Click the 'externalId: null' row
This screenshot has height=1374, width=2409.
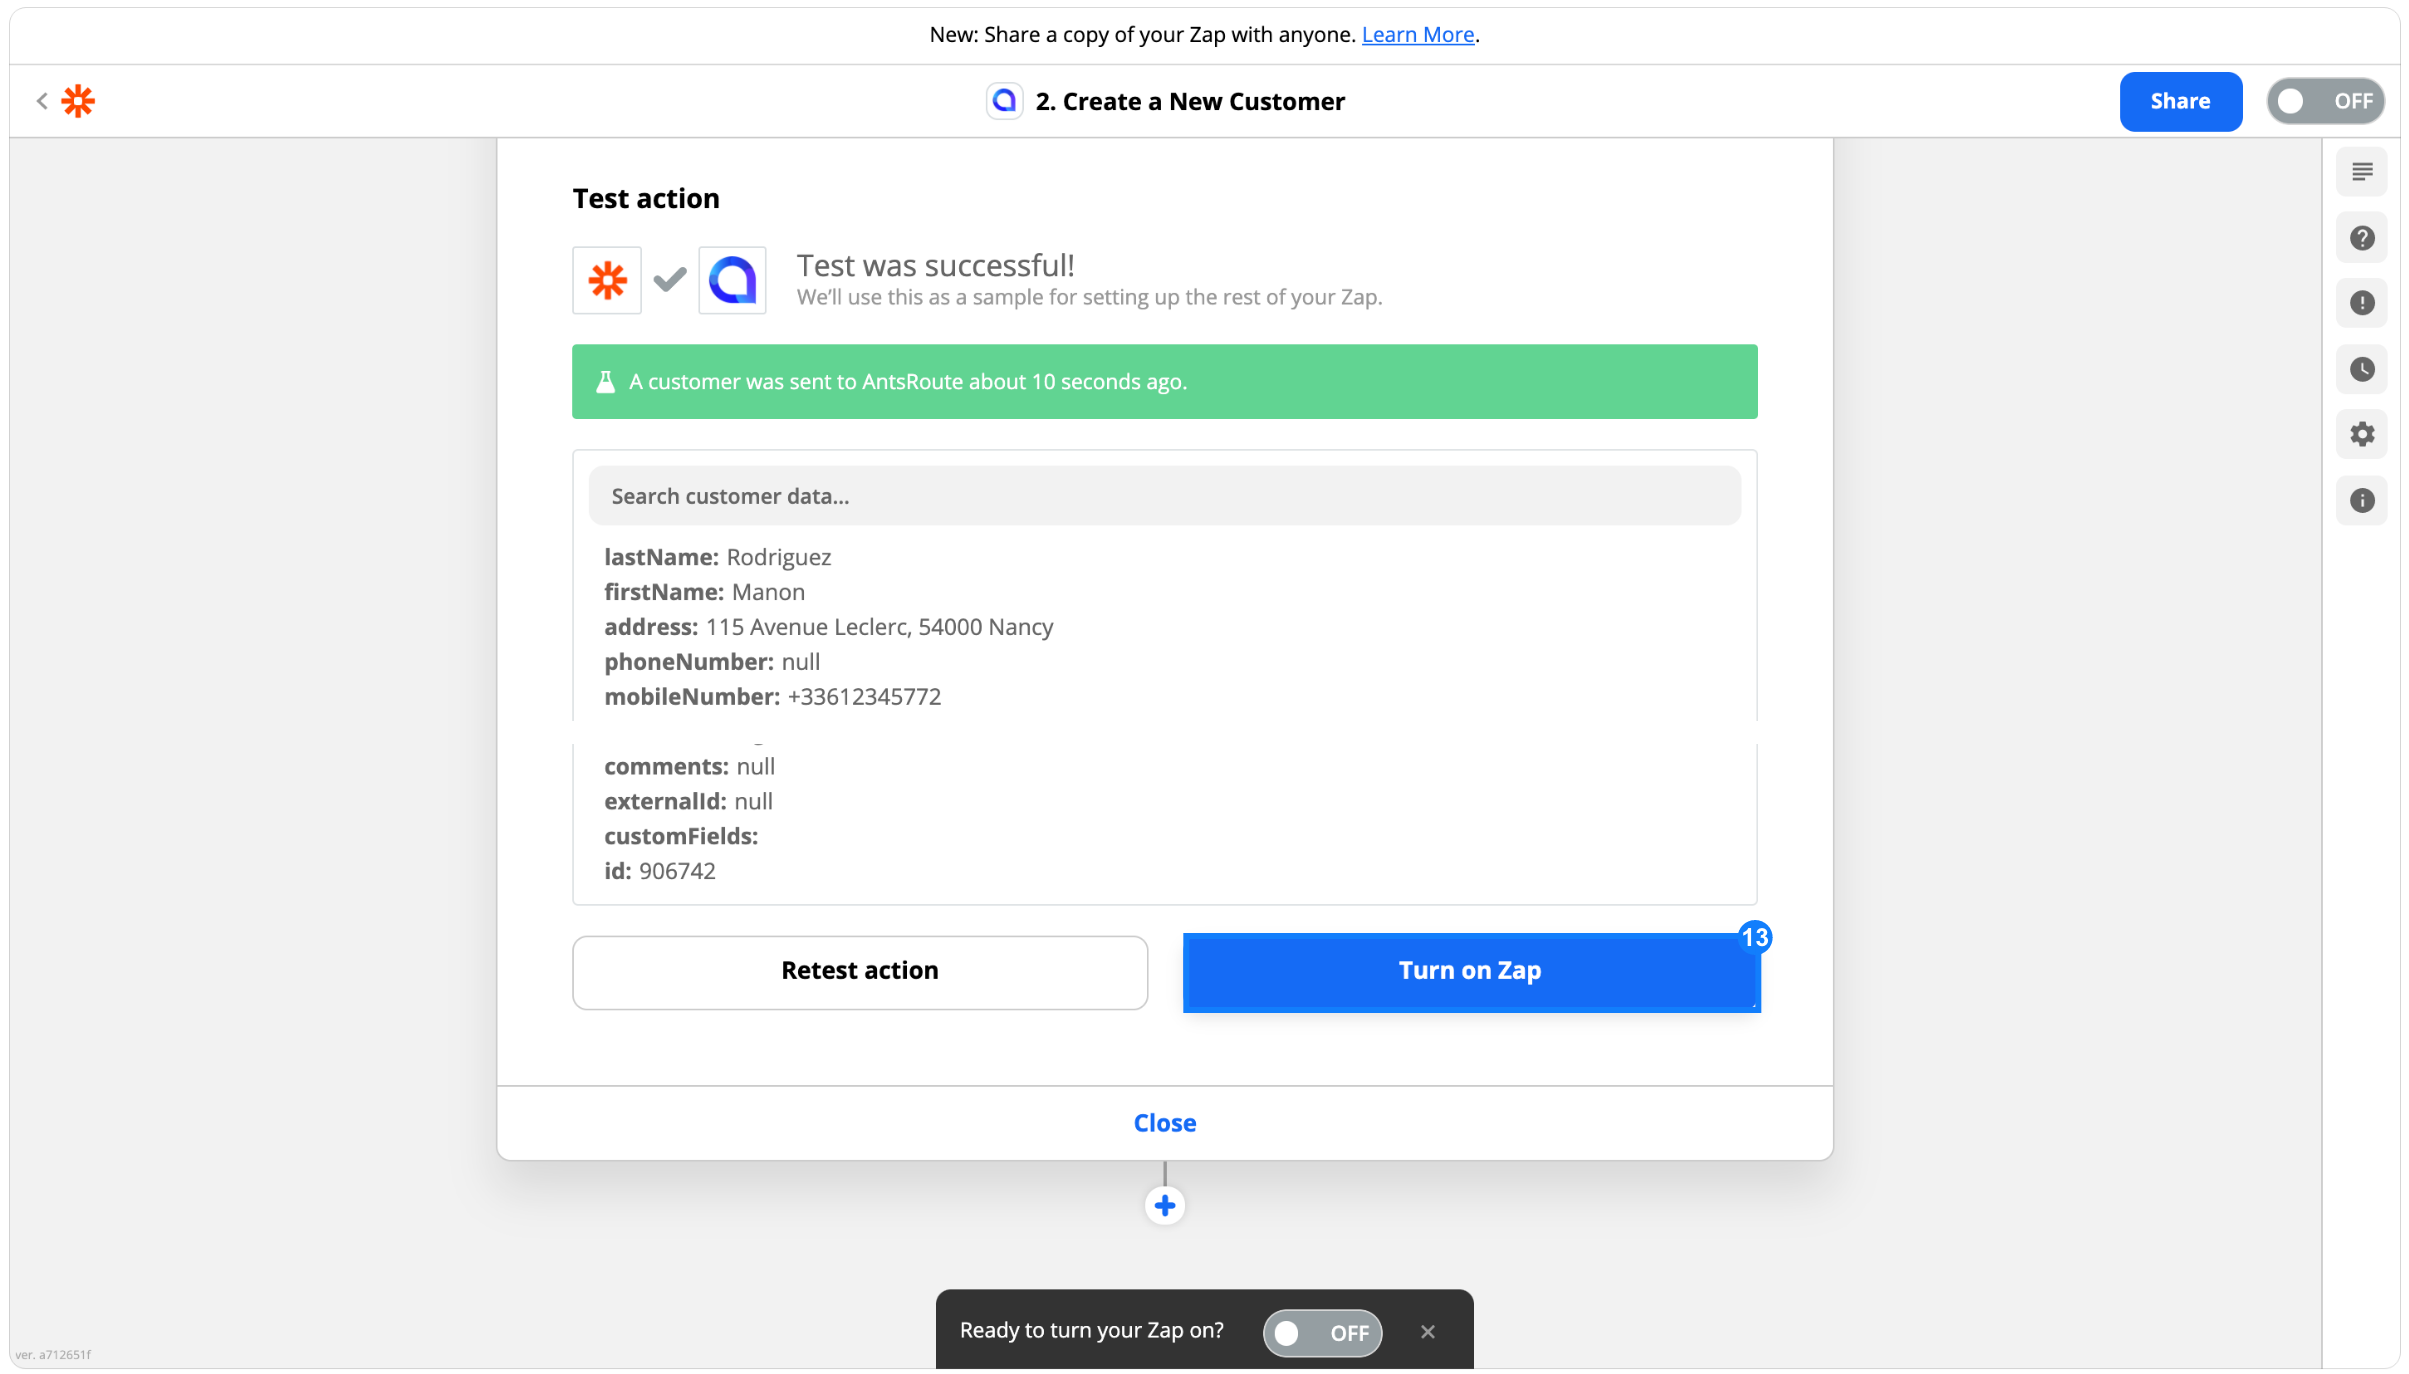(x=688, y=802)
